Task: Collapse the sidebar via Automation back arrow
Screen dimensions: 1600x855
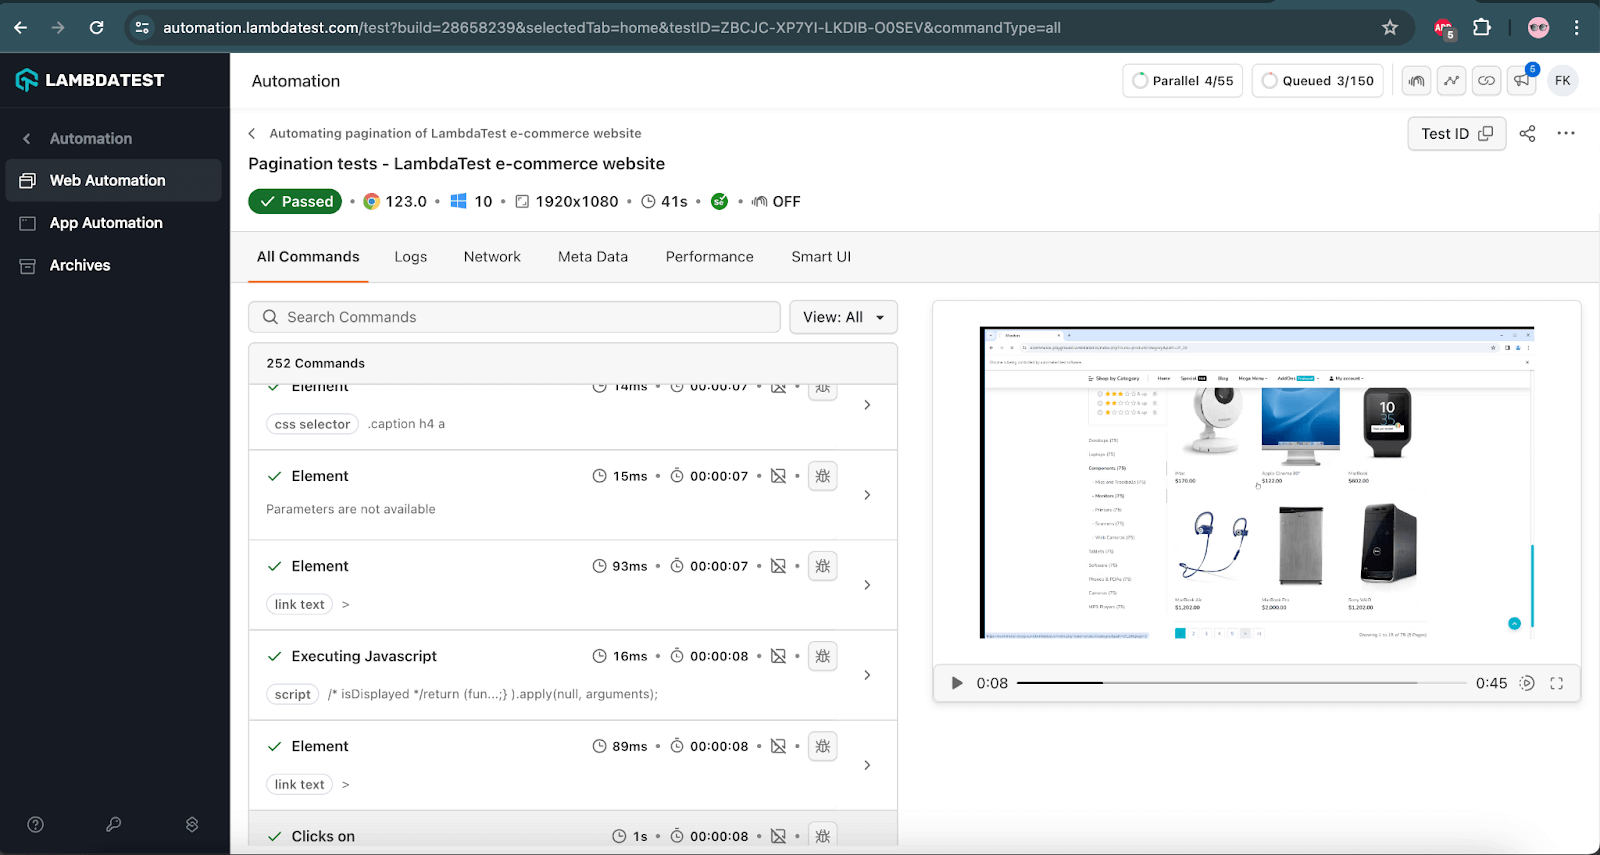Action: tap(27, 139)
